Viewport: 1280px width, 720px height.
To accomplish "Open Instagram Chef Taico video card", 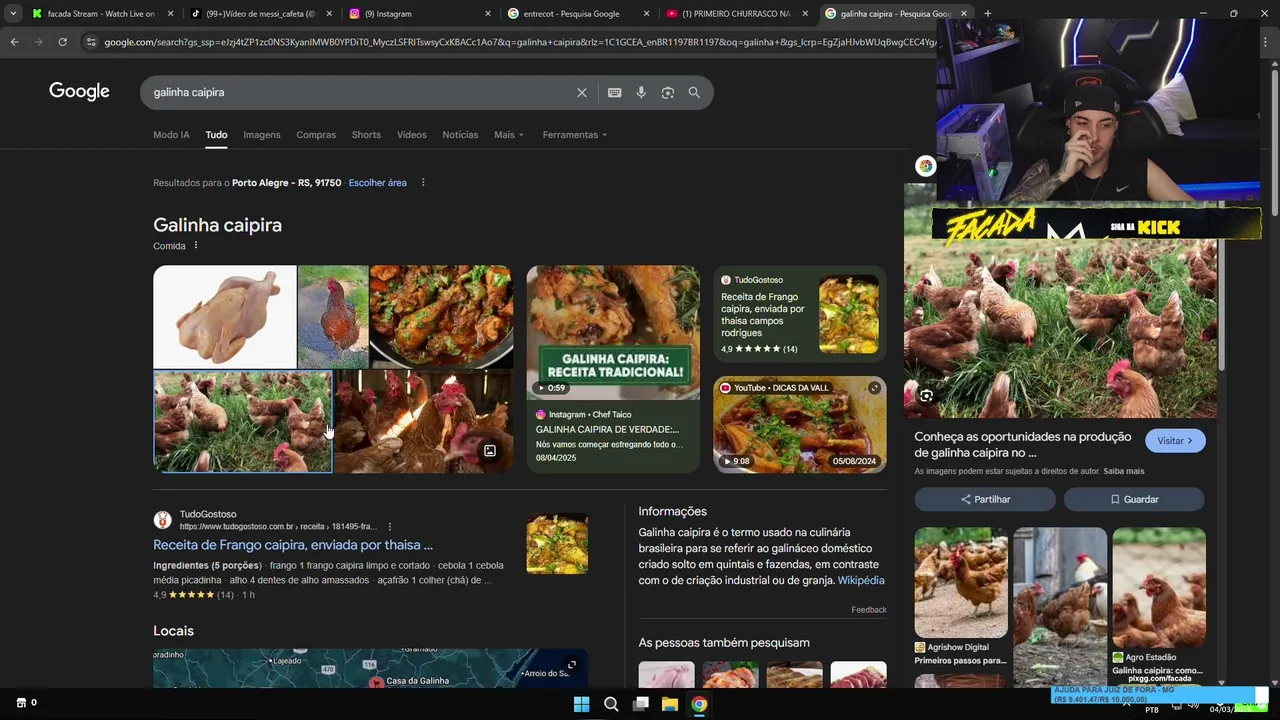I will pyautogui.click(x=613, y=368).
